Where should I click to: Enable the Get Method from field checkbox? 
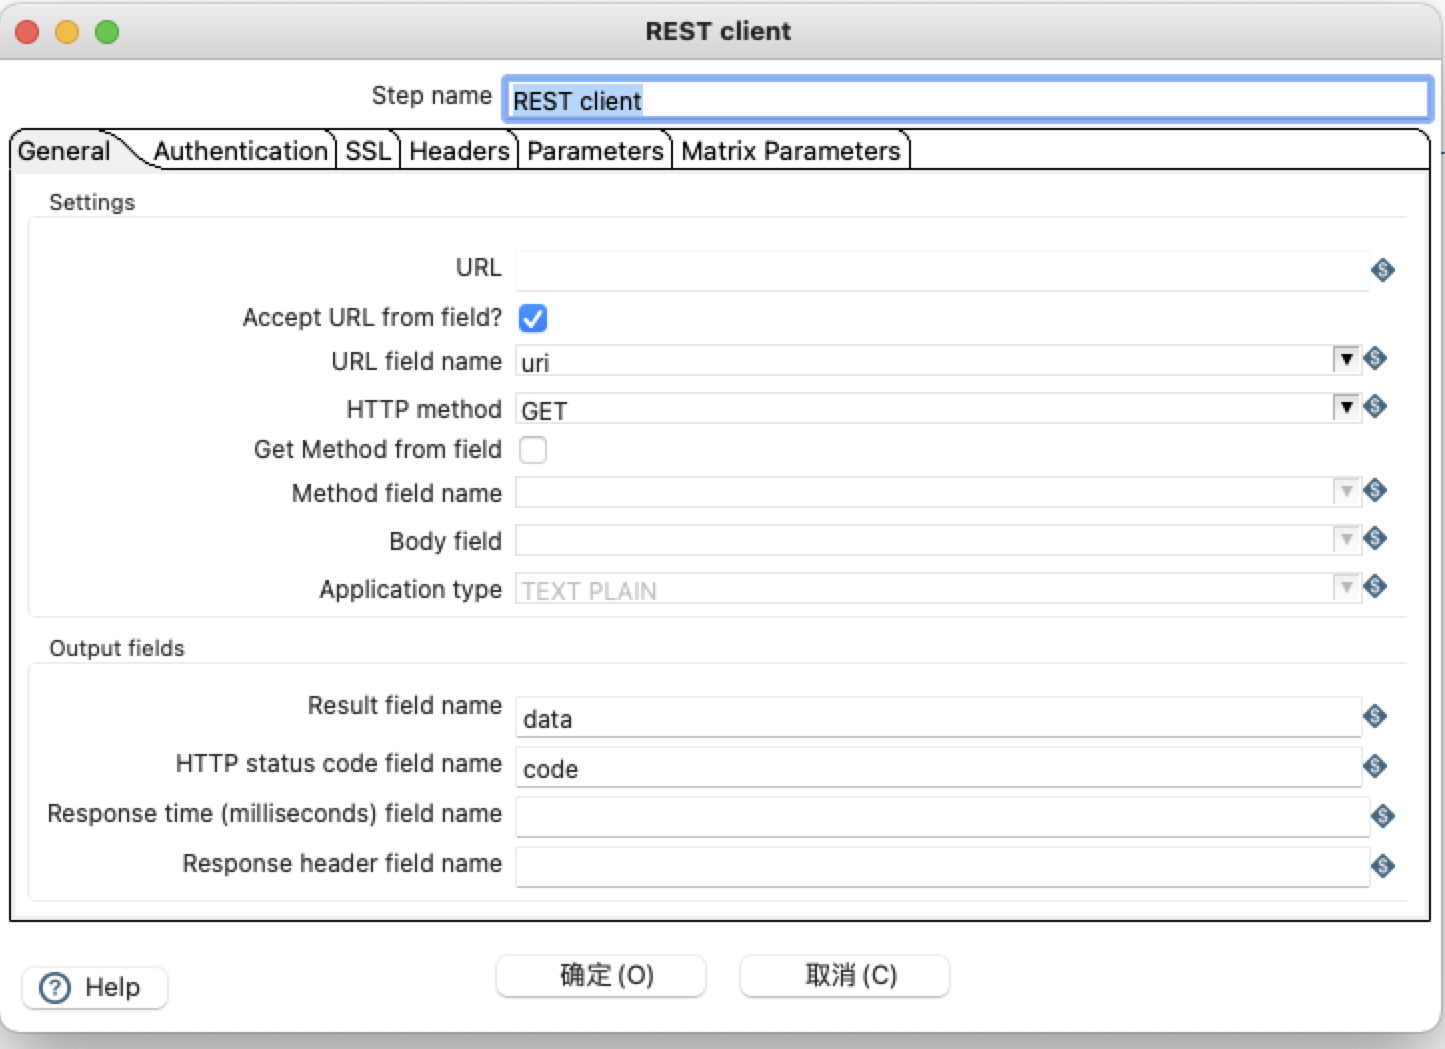pyautogui.click(x=533, y=450)
